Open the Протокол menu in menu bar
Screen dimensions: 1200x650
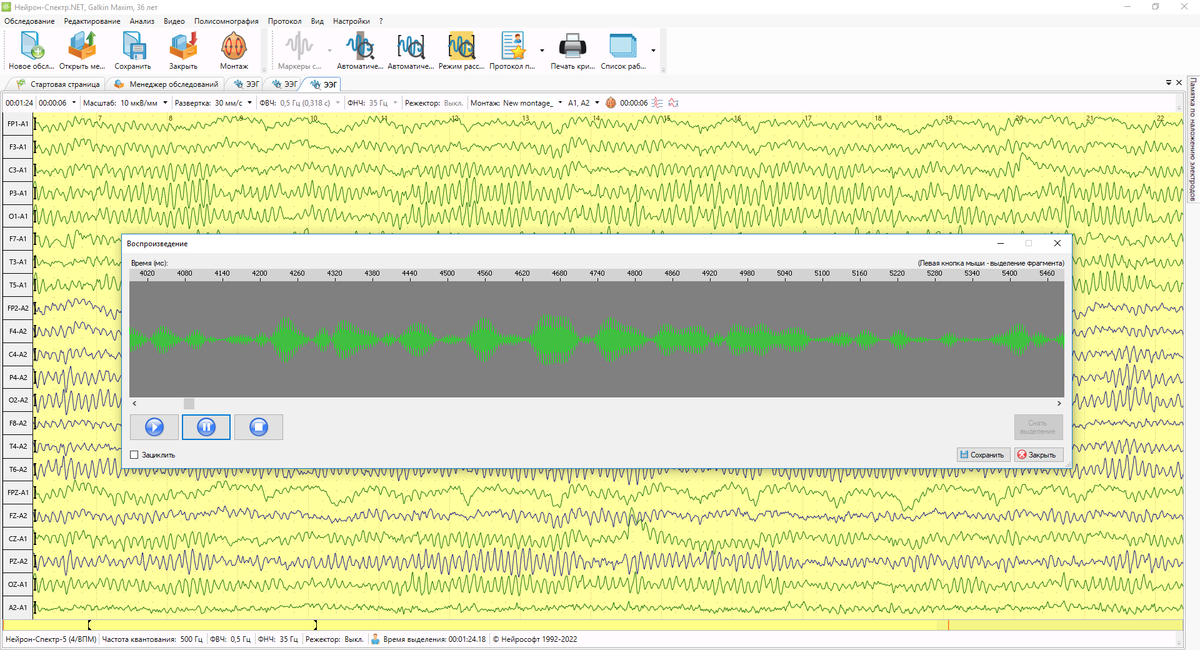[285, 21]
